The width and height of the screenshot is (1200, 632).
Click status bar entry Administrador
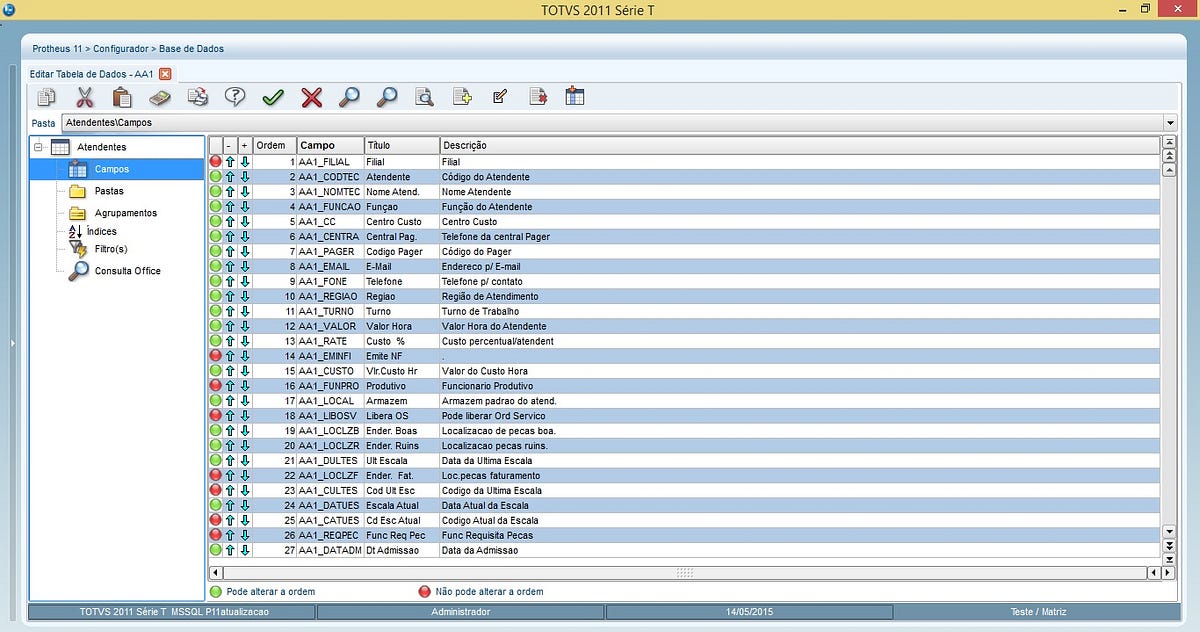click(x=460, y=611)
